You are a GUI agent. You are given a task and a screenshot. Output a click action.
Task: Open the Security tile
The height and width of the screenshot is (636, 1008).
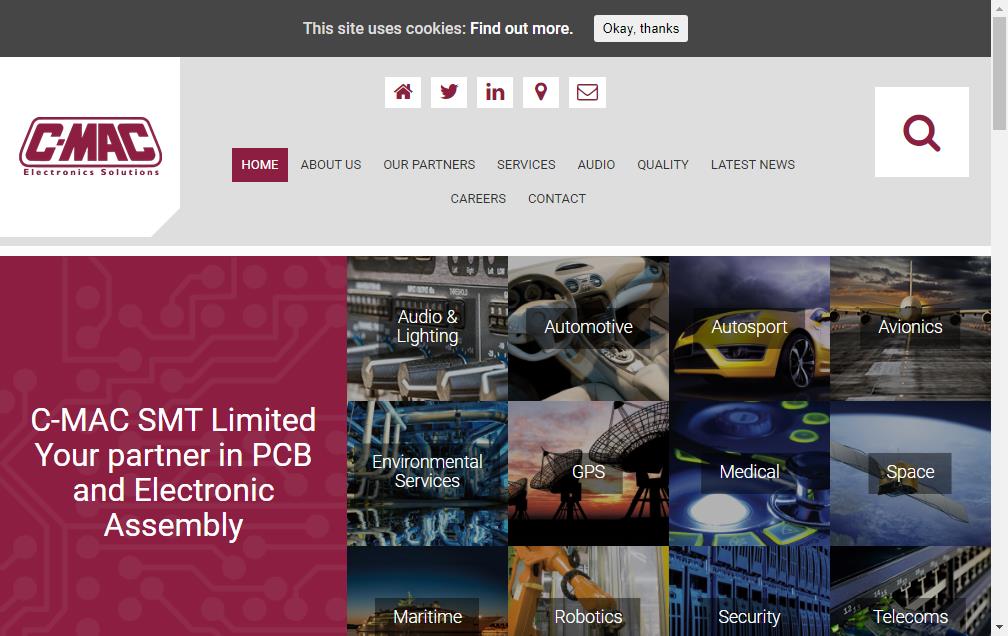[x=750, y=592]
